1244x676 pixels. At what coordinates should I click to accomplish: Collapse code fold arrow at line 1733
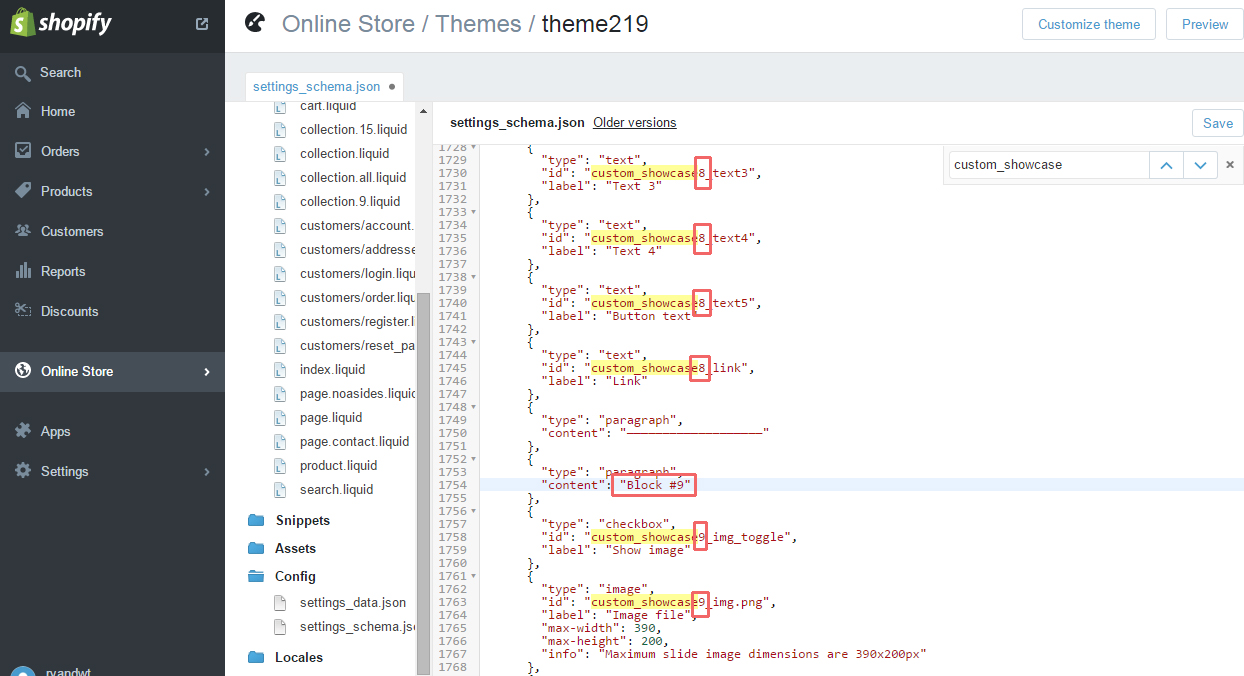[473, 212]
